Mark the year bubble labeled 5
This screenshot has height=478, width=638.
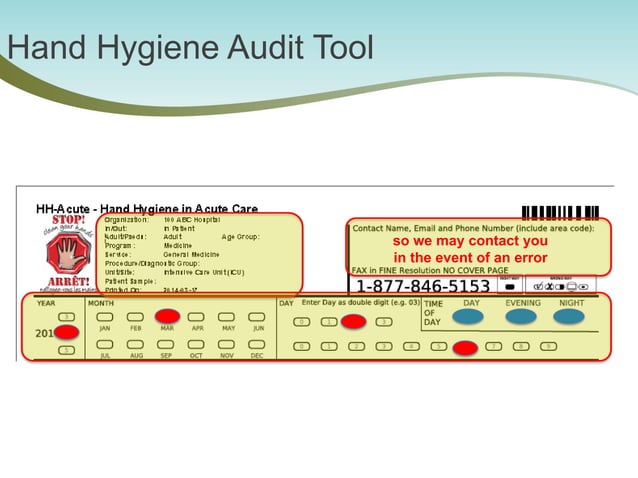[x=66, y=350]
